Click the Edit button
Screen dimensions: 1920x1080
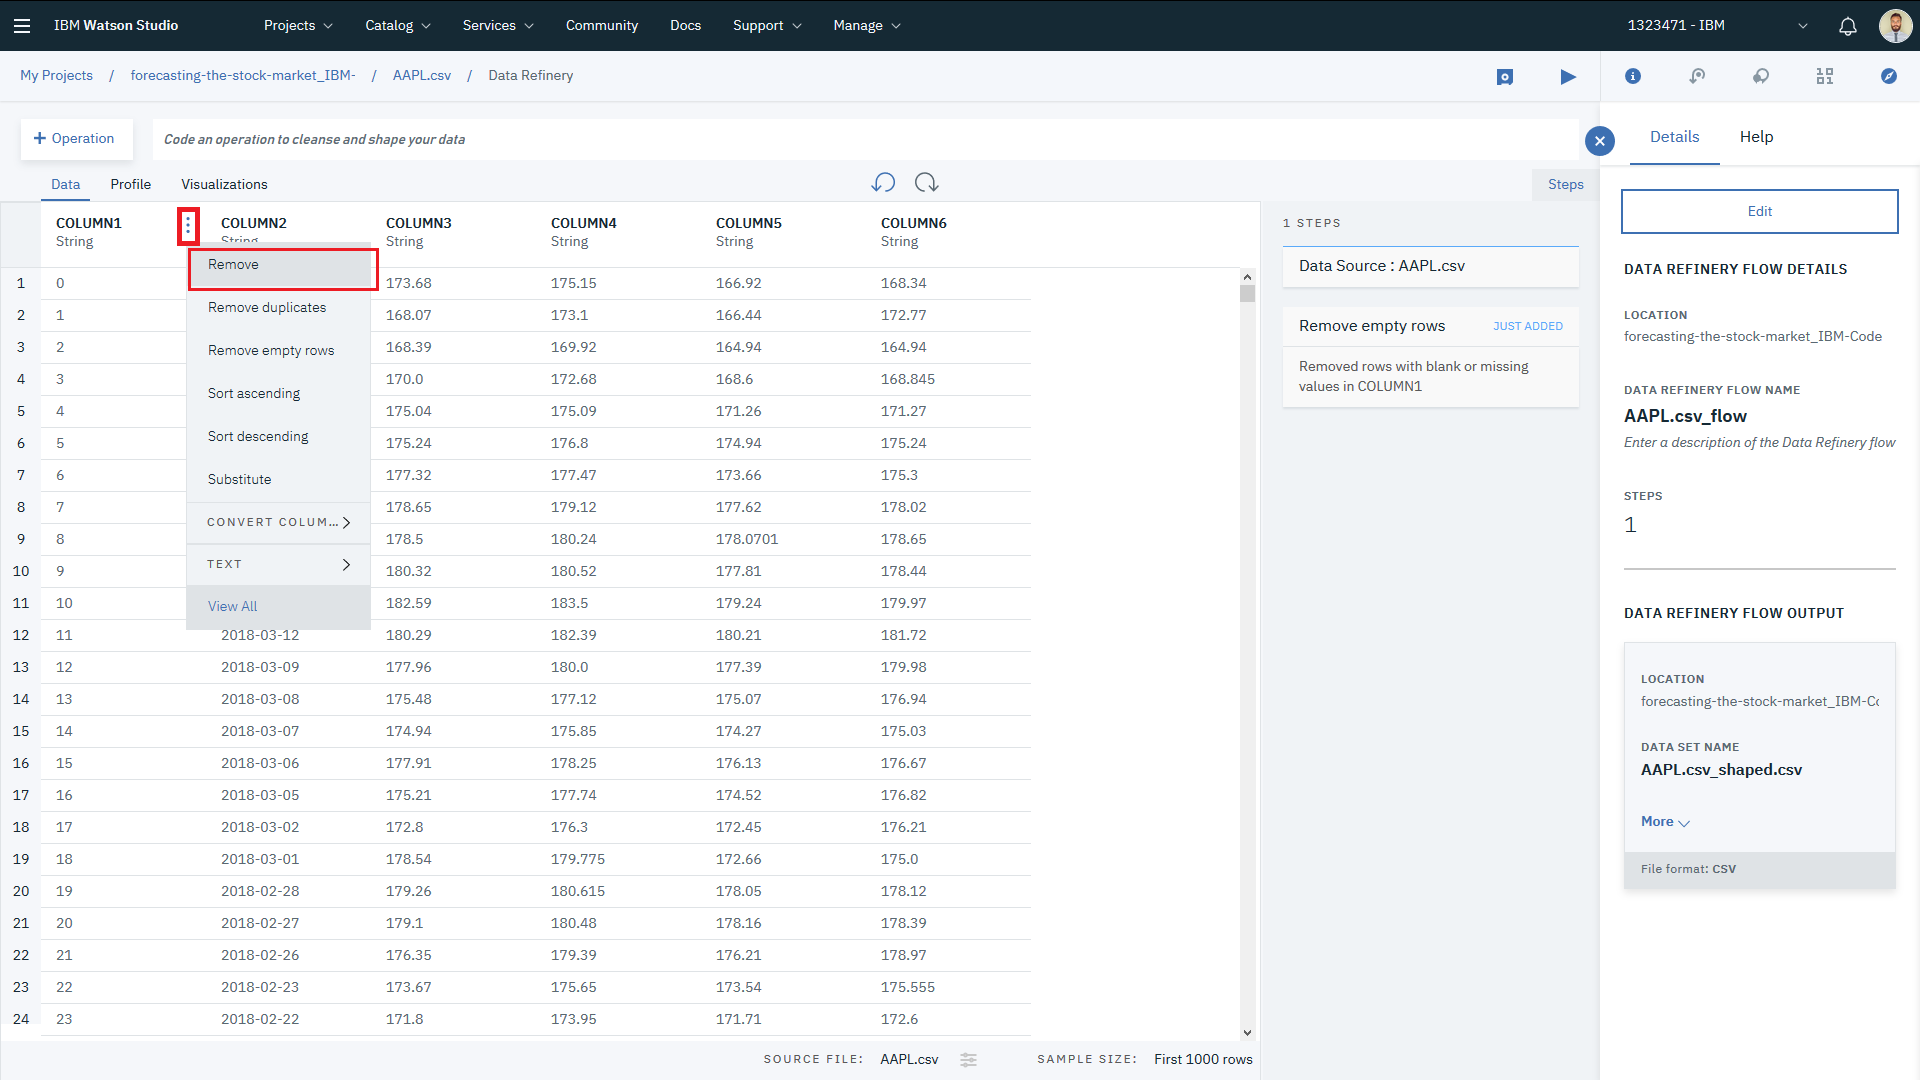tap(1759, 211)
